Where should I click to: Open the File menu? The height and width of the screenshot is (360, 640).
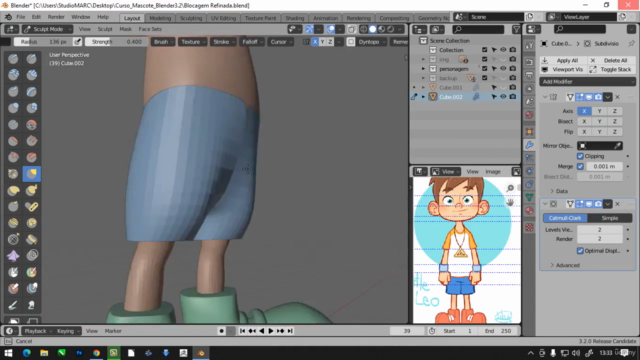20,17
